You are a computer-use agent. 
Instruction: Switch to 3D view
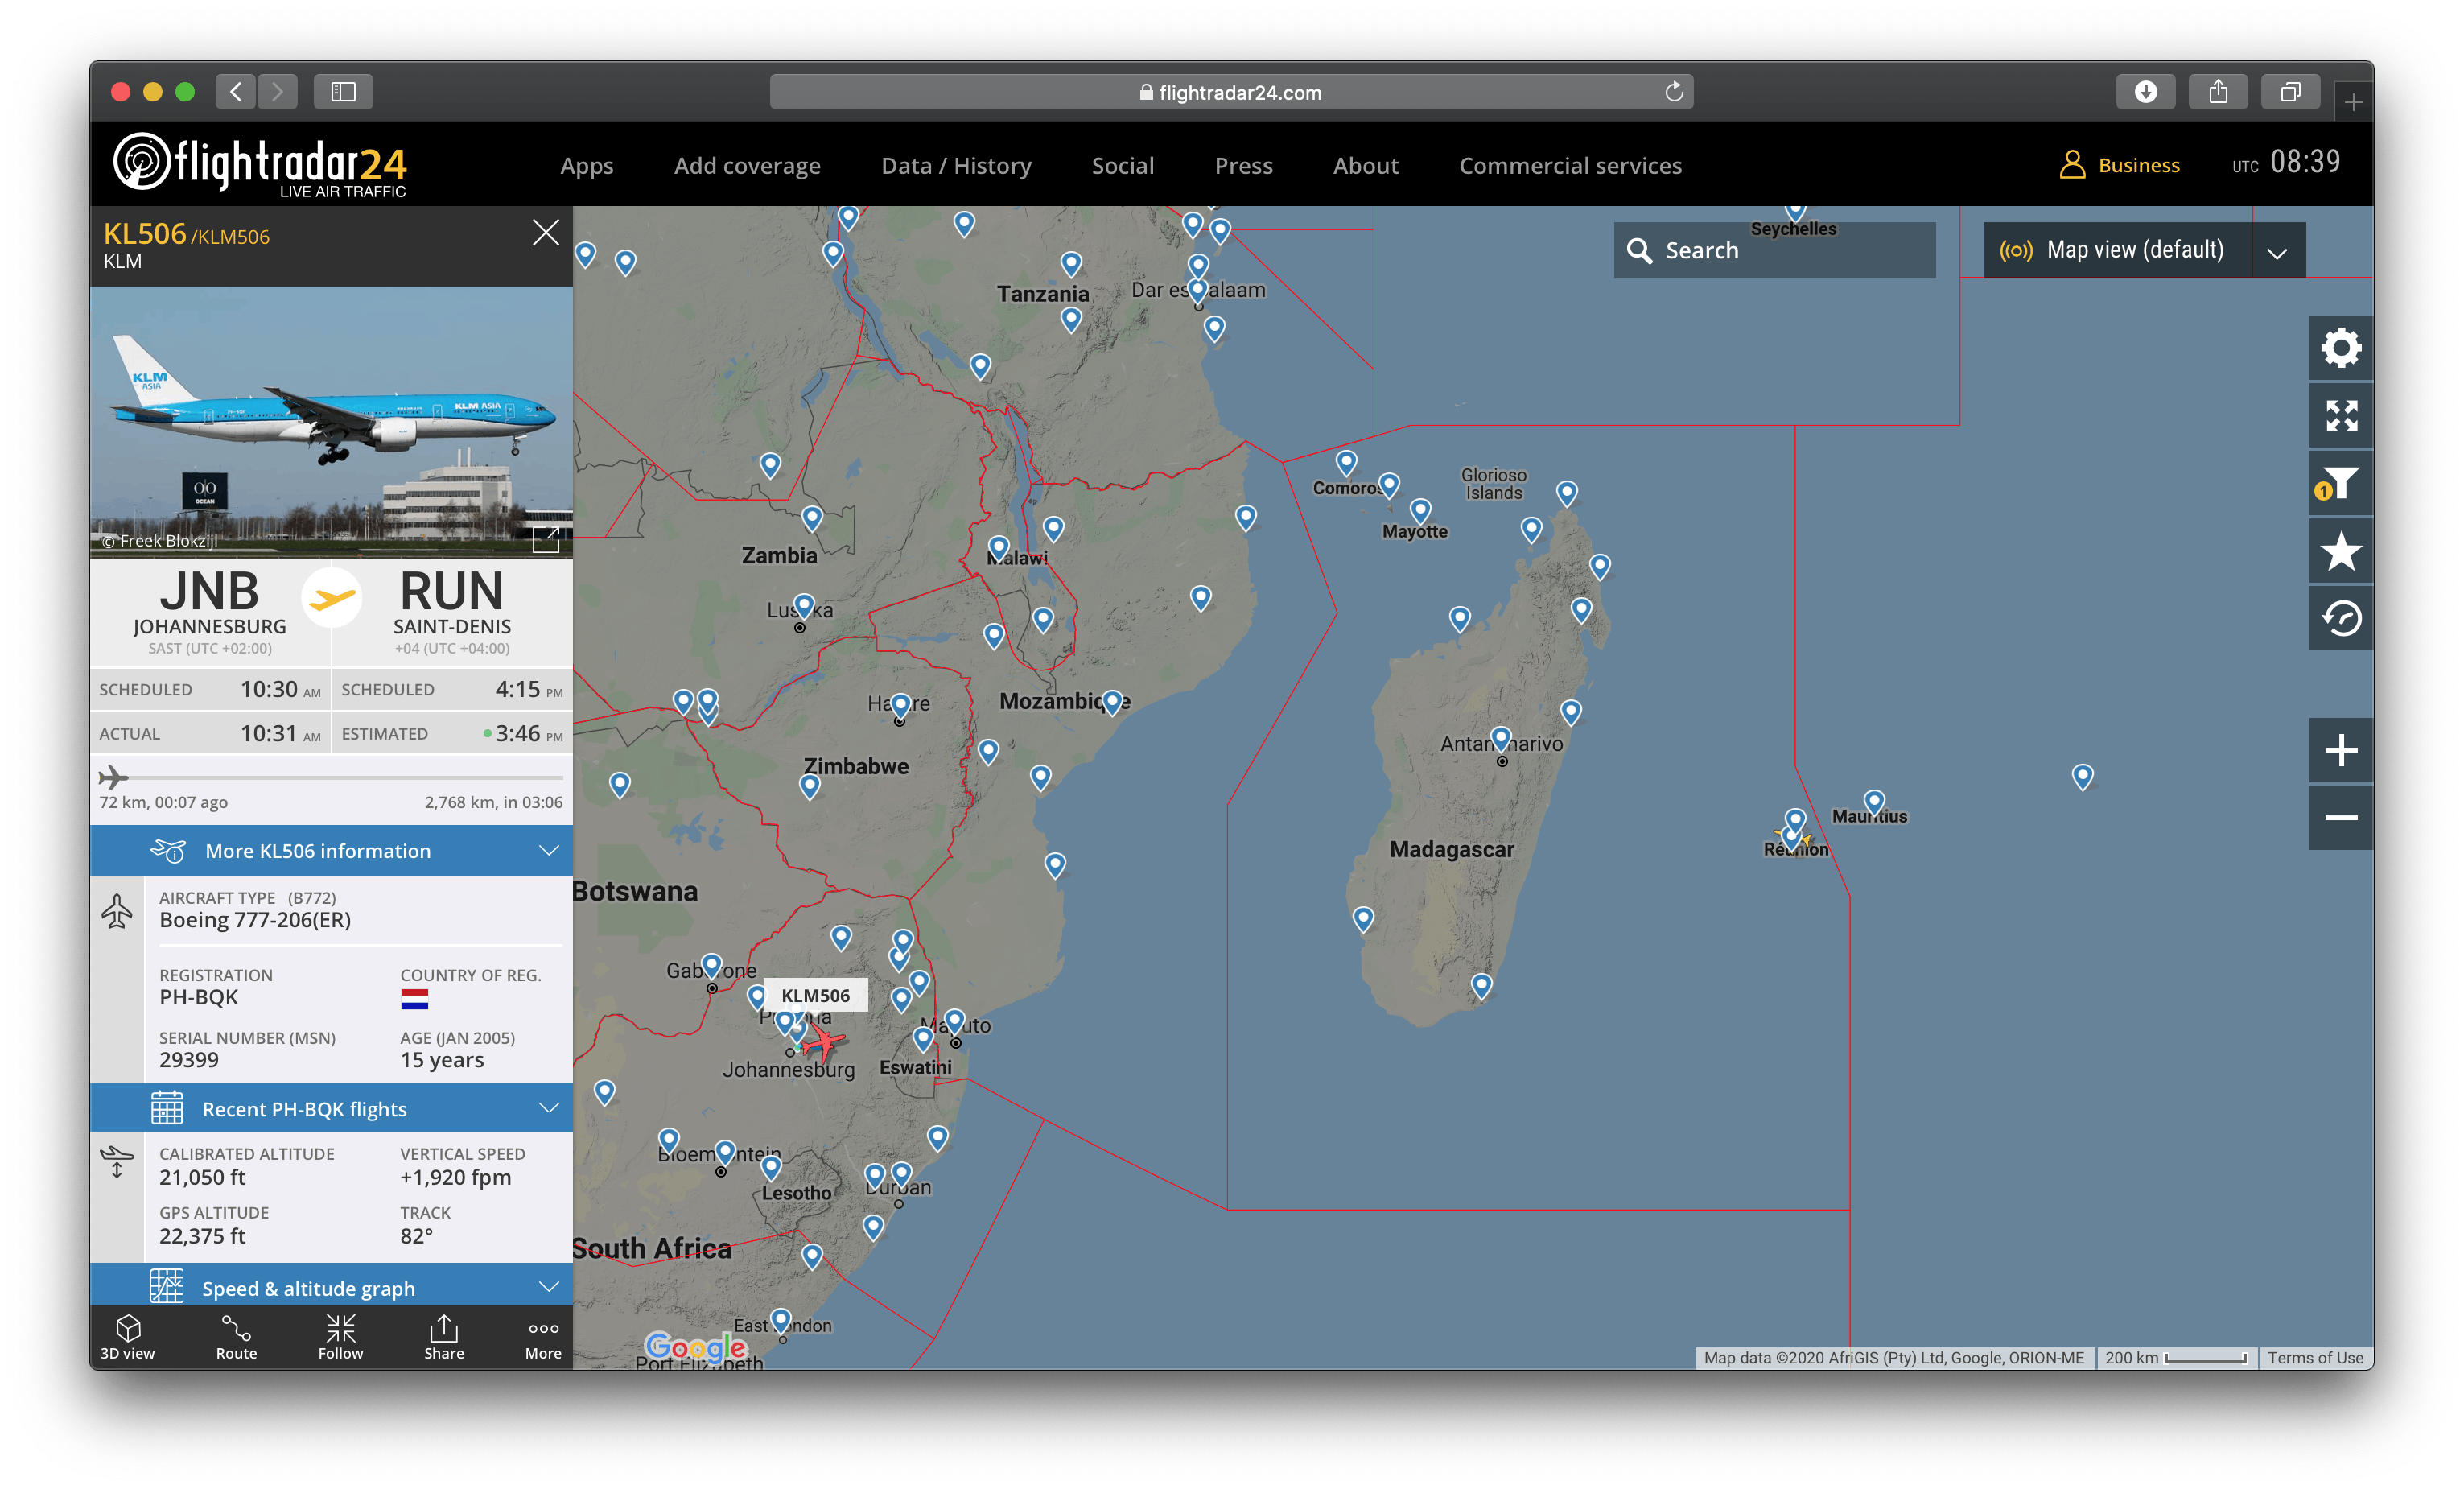(x=128, y=1337)
